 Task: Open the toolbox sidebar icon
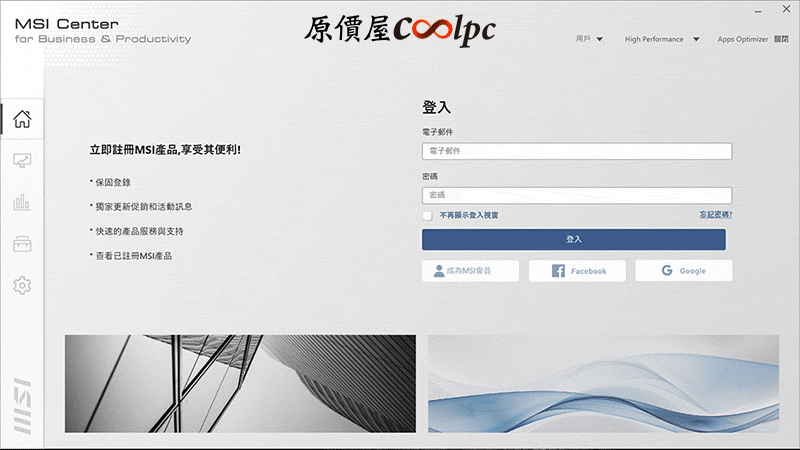[x=22, y=244]
